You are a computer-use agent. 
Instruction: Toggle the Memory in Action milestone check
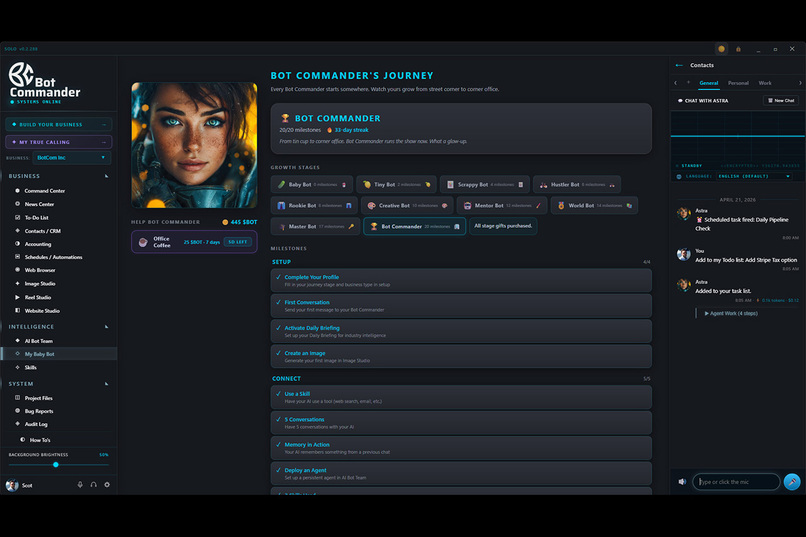coord(278,445)
